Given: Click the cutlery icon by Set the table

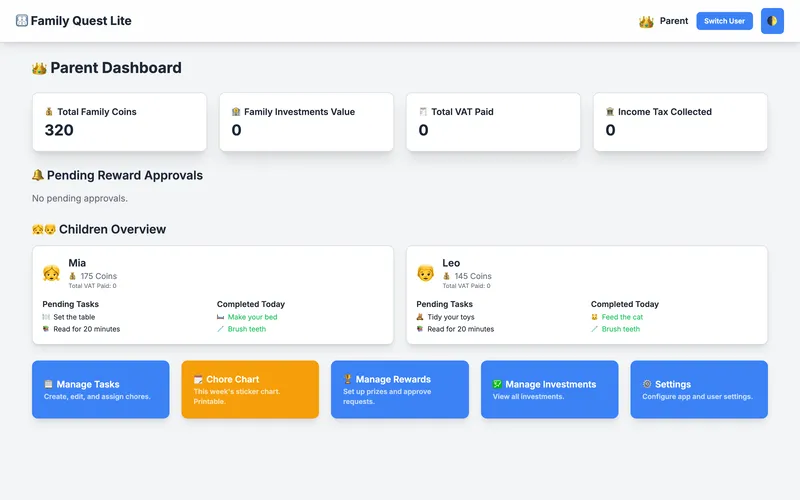Looking at the screenshot, I should point(46,317).
